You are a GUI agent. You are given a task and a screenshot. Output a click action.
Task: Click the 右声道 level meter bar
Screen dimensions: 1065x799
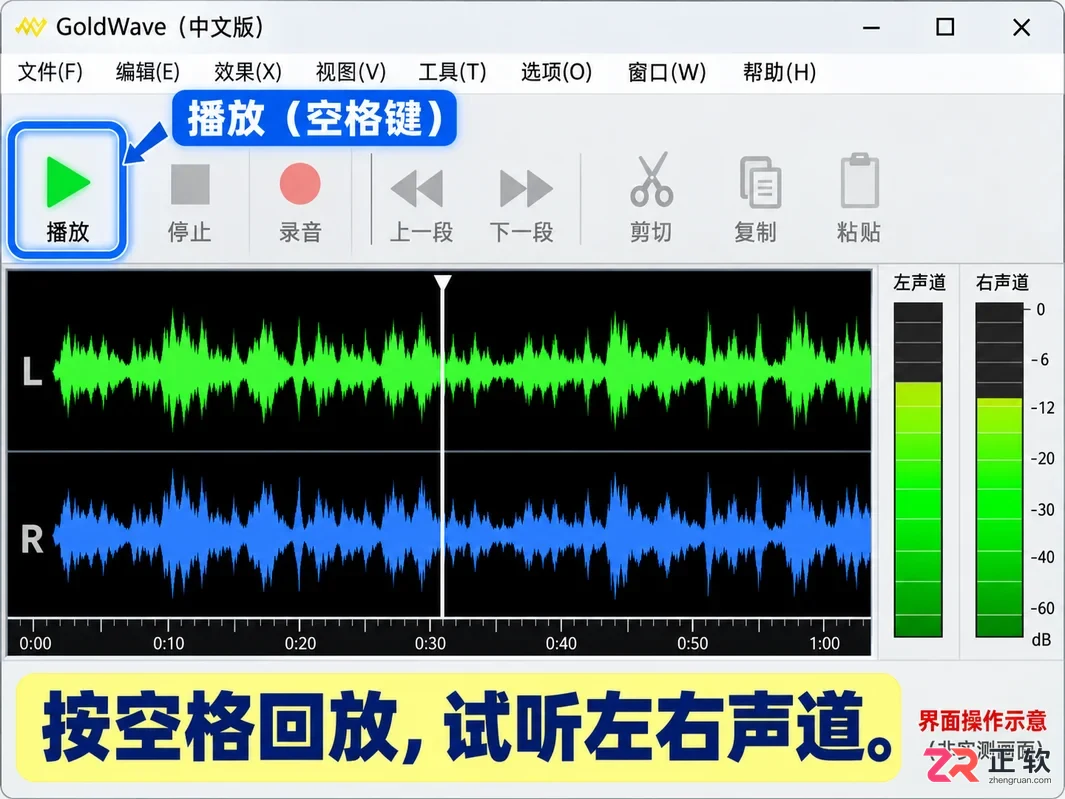coord(999,470)
